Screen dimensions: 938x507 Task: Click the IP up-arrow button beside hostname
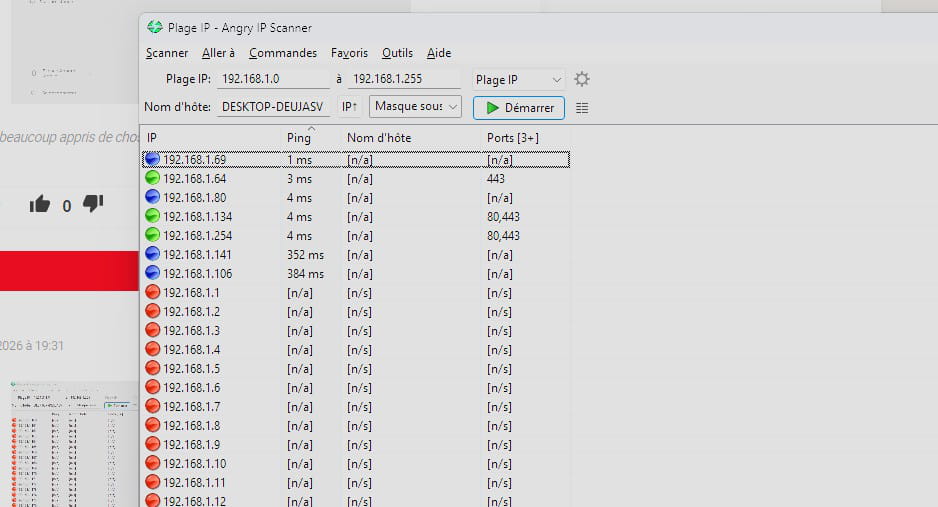coord(349,107)
